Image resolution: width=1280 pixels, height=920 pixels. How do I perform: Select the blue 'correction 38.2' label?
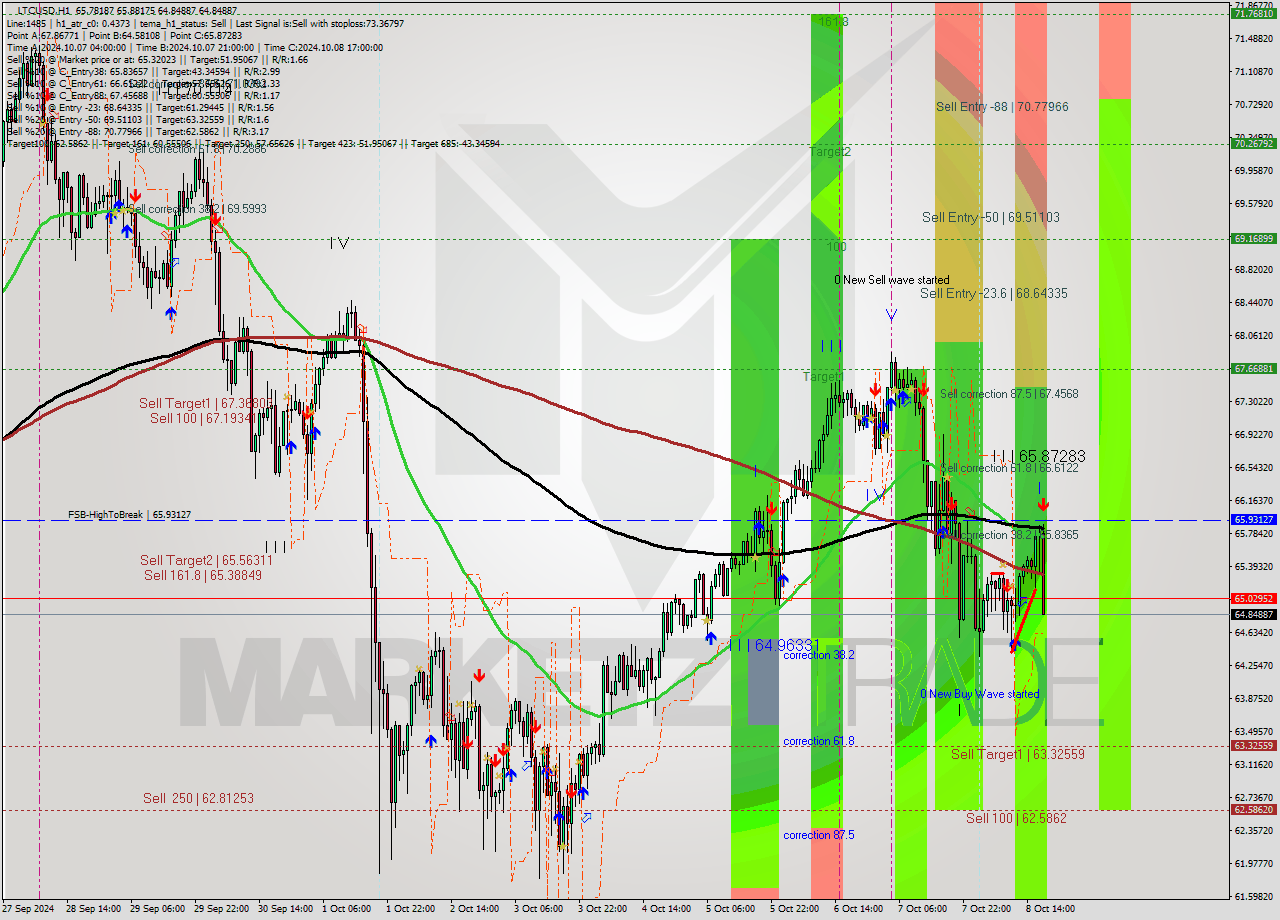pos(819,655)
